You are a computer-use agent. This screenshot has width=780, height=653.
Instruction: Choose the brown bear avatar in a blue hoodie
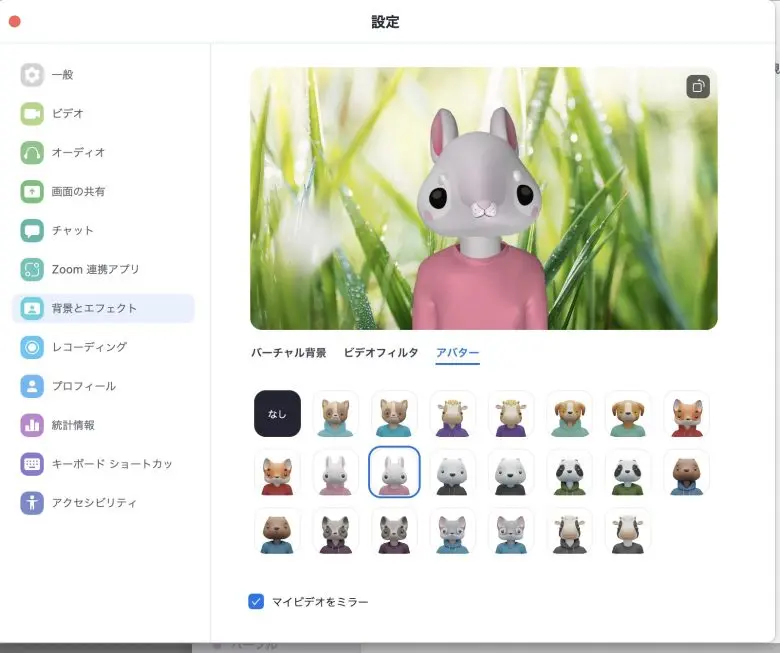point(686,472)
